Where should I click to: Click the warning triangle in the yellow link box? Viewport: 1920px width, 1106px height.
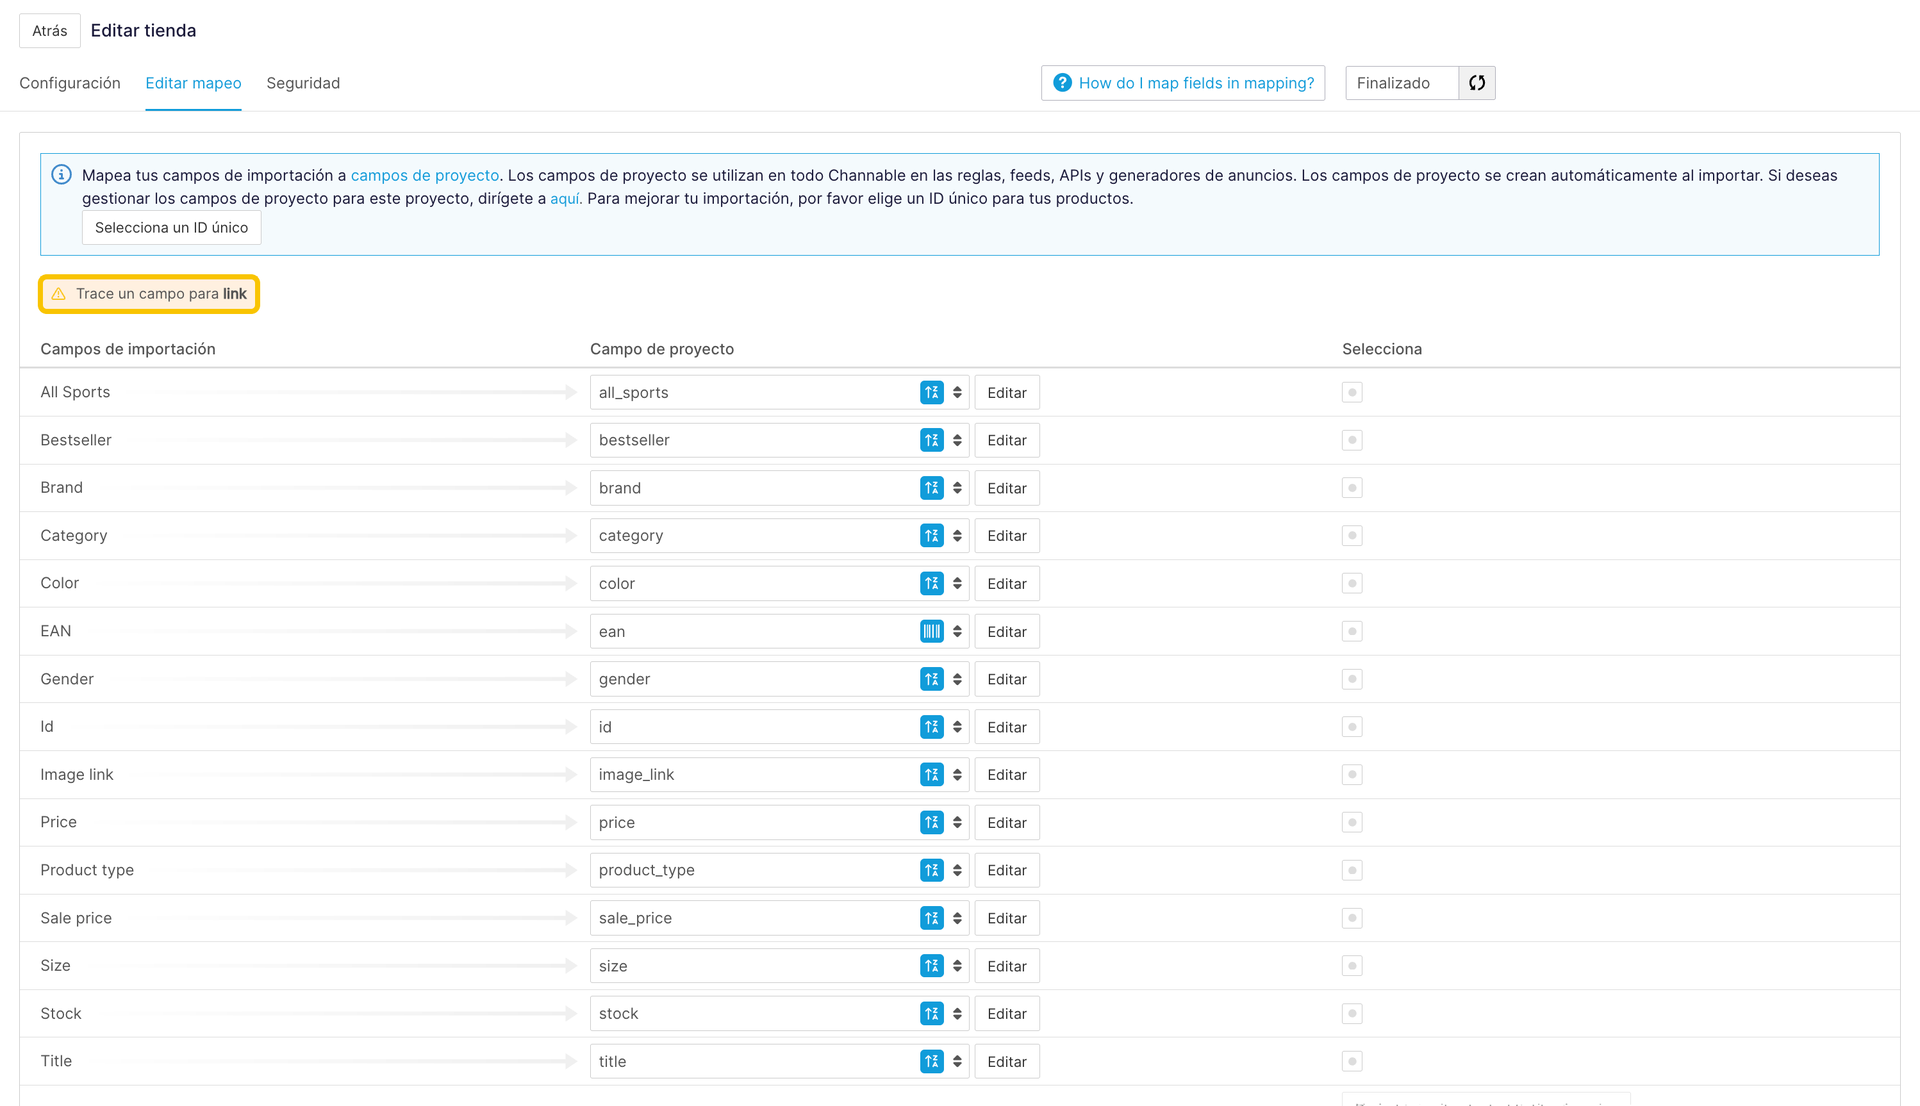[60, 293]
